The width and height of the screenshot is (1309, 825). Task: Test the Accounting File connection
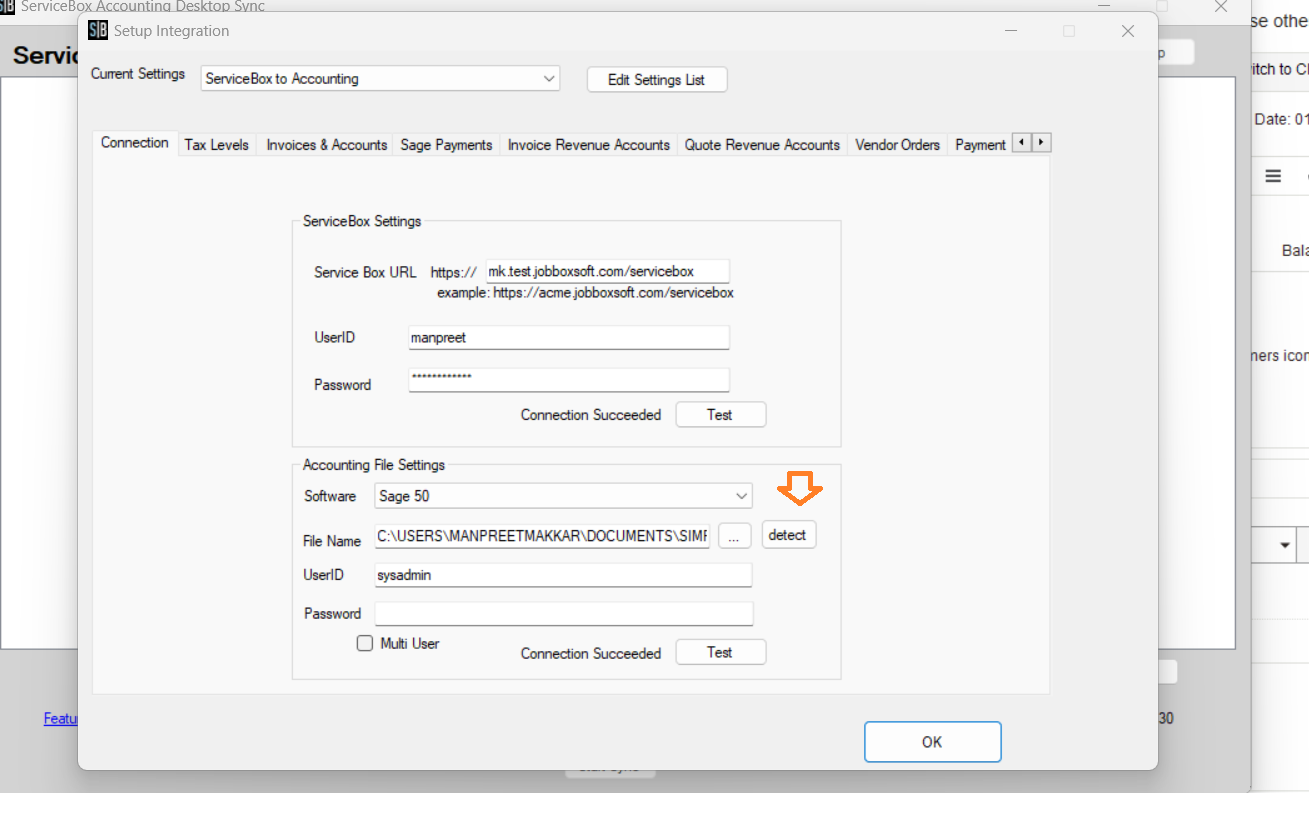pyautogui.click(x=720, y=652)
